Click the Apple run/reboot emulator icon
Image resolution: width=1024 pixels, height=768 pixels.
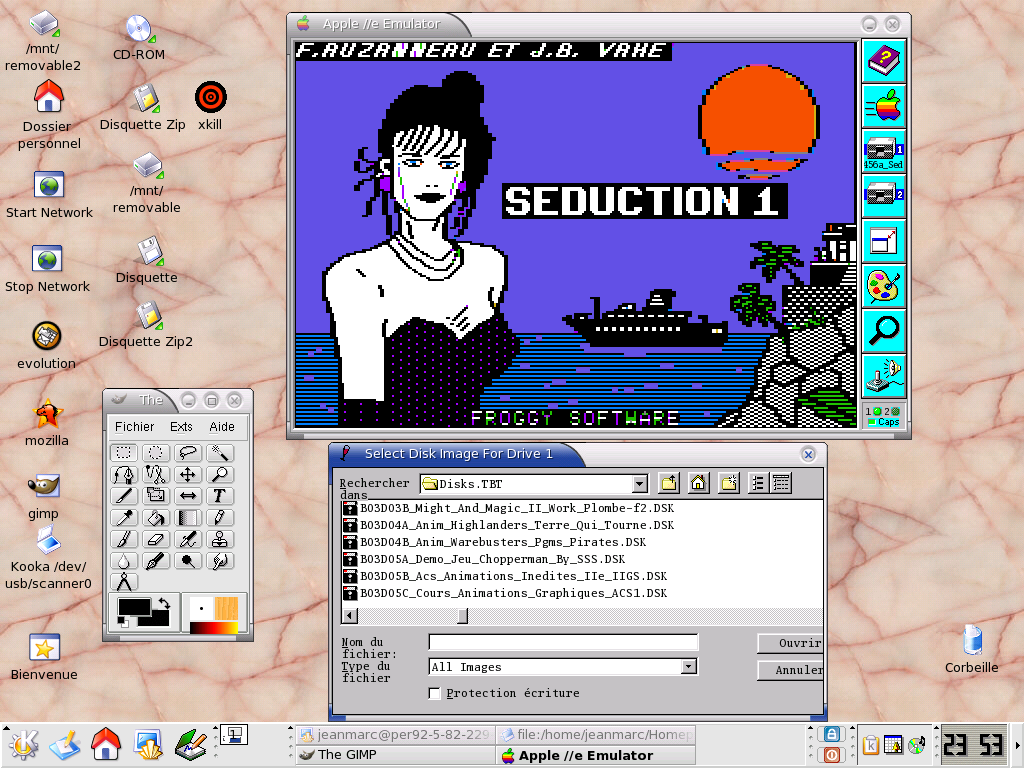click(x=884, y=106)
